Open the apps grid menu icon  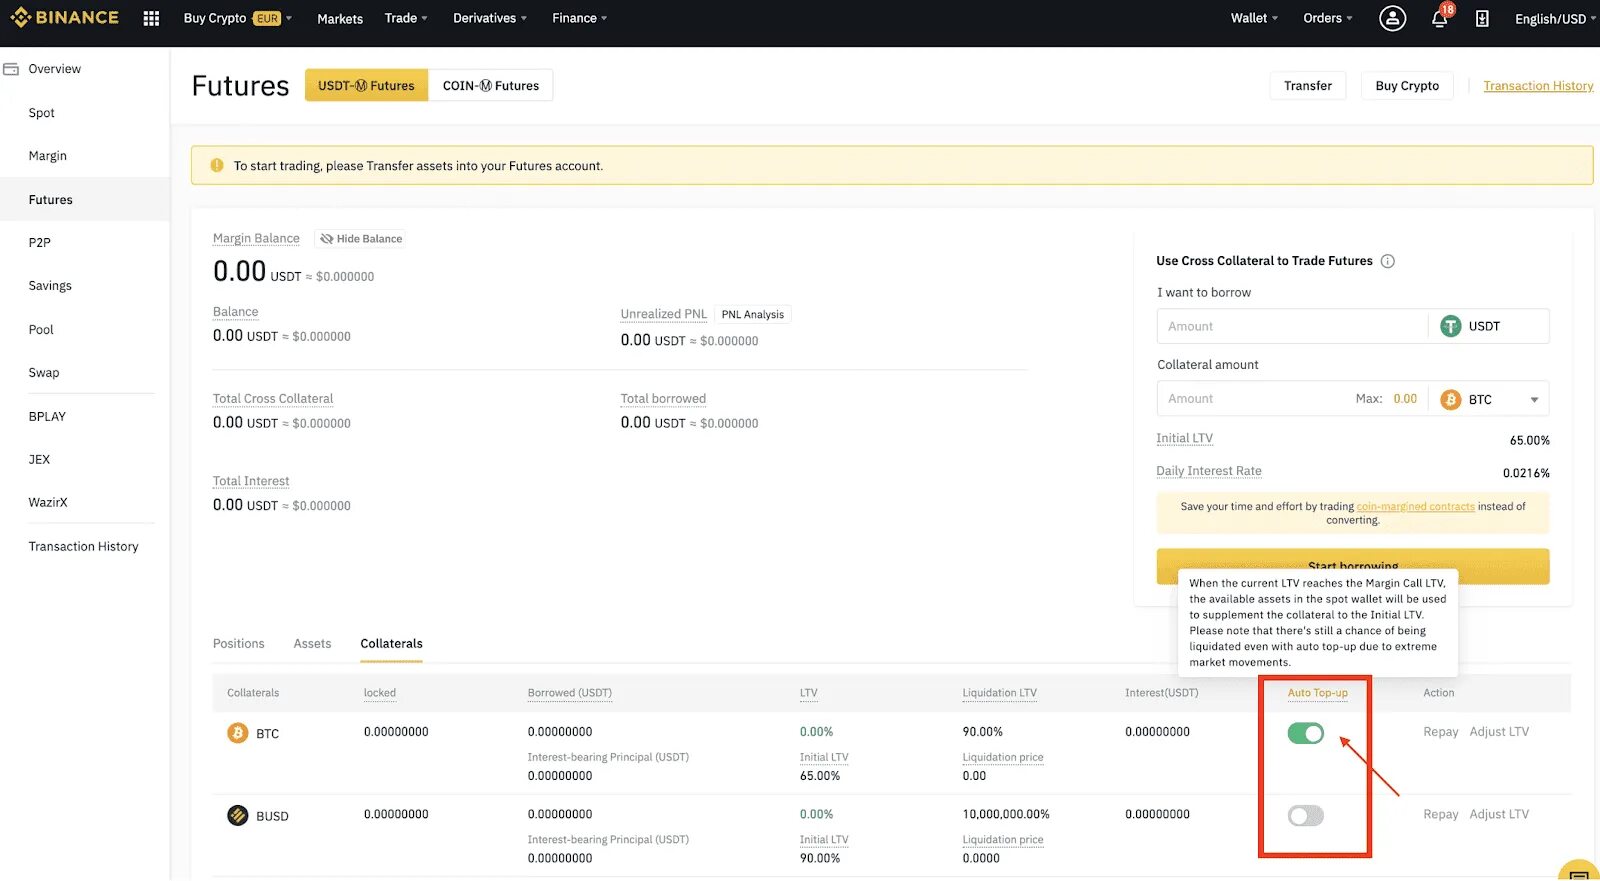(151, 18)
